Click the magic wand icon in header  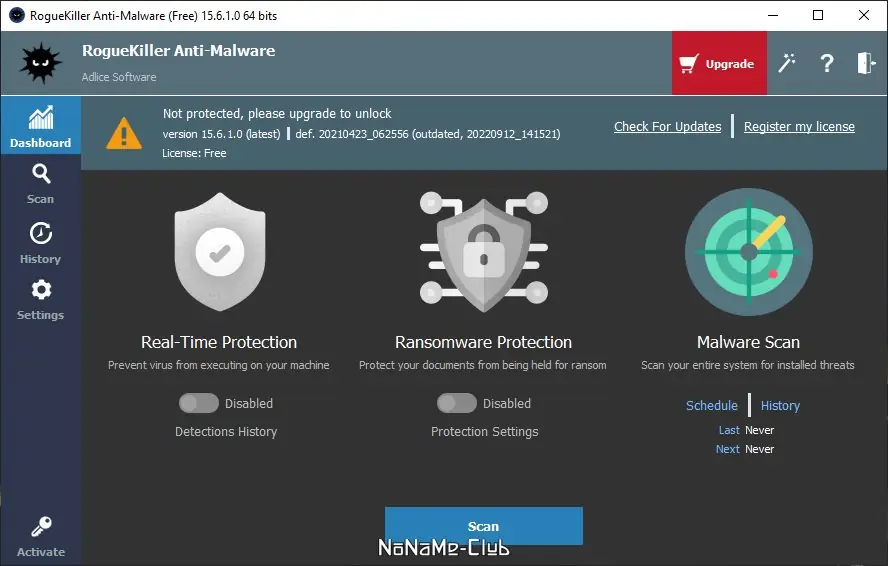click(x=787, y=63)
